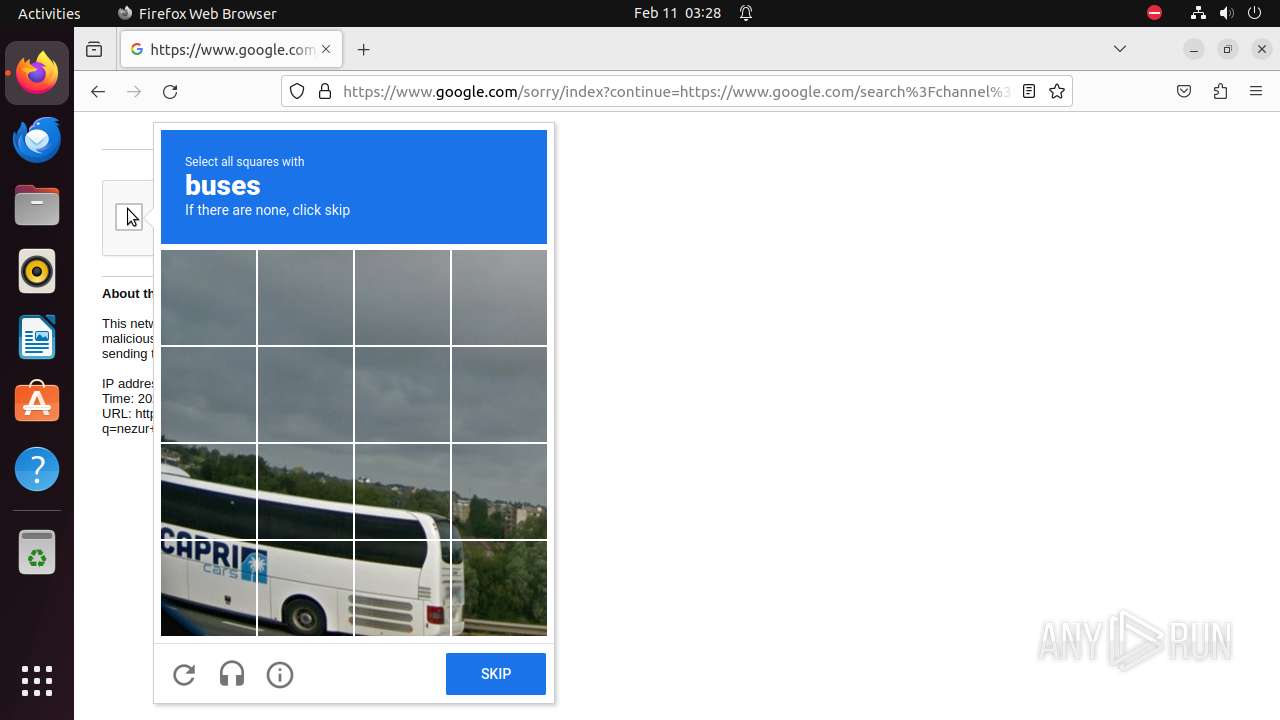Screen dimensions: 1280x720
Task: Open Firefox Web Browser app menu
Action: point(197,13)
